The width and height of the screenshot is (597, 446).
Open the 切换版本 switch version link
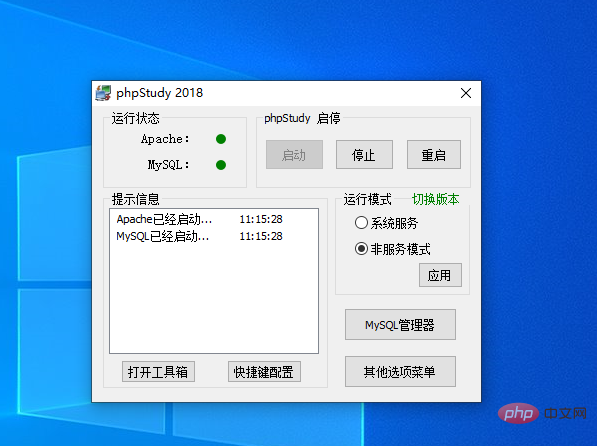(x=436, y=199)
